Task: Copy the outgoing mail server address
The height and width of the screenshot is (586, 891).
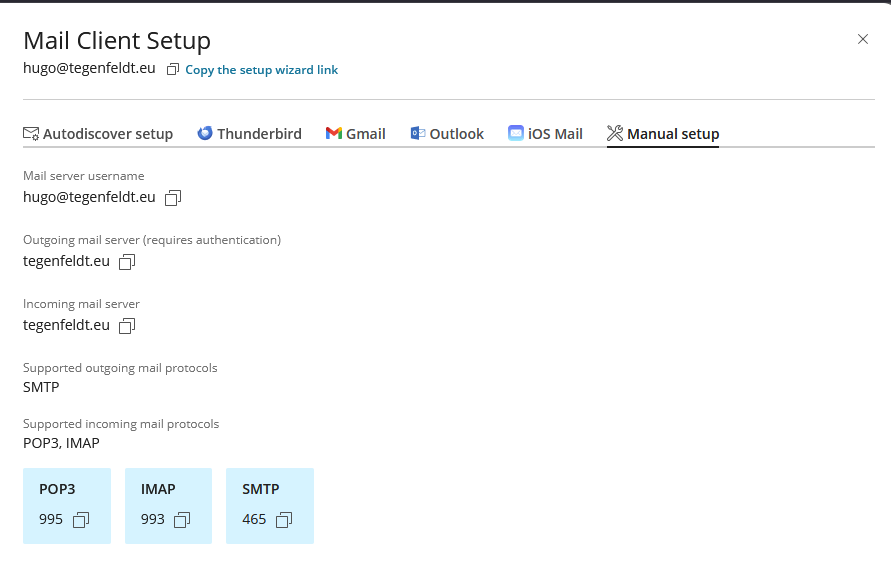Action: (127, 262)
